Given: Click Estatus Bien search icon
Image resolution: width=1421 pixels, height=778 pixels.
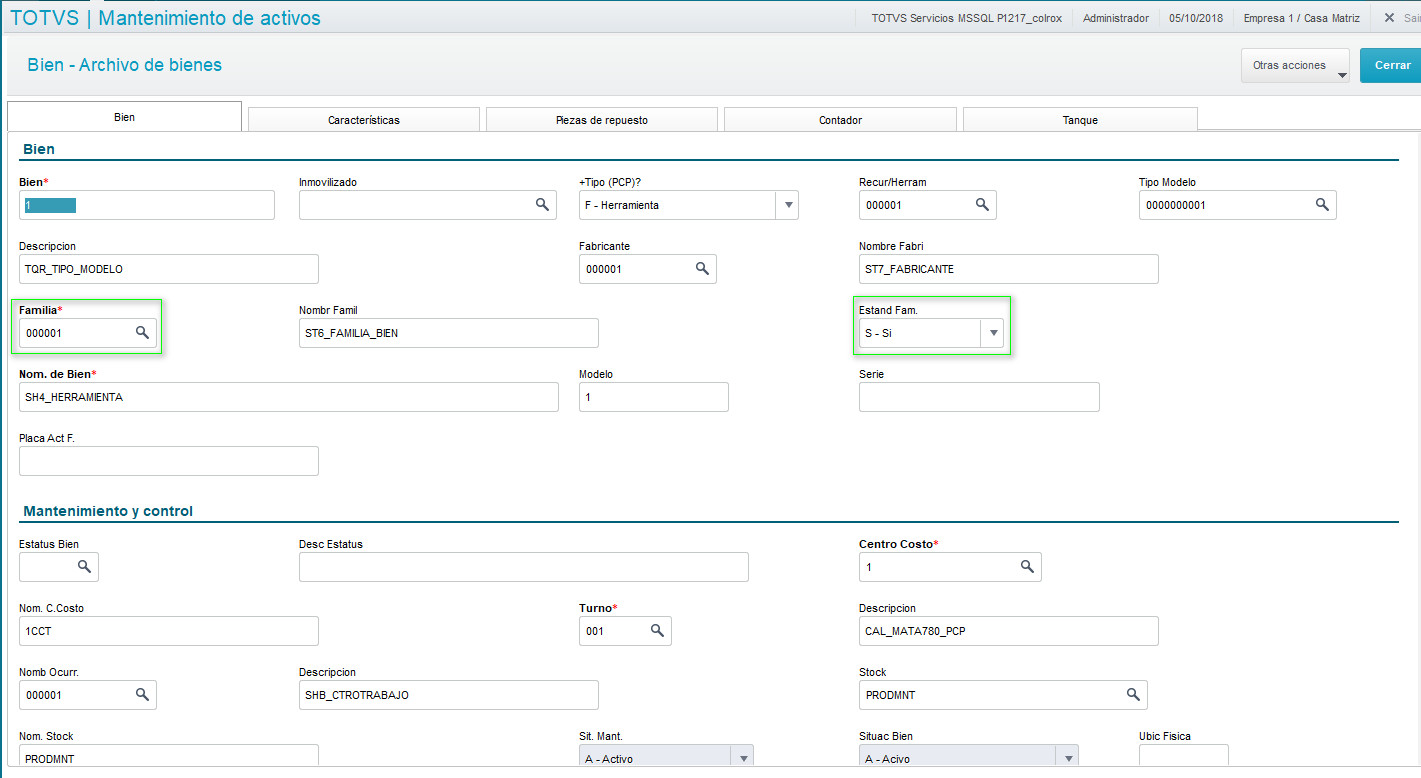Looking at the screenshot, I should [85, 567].
